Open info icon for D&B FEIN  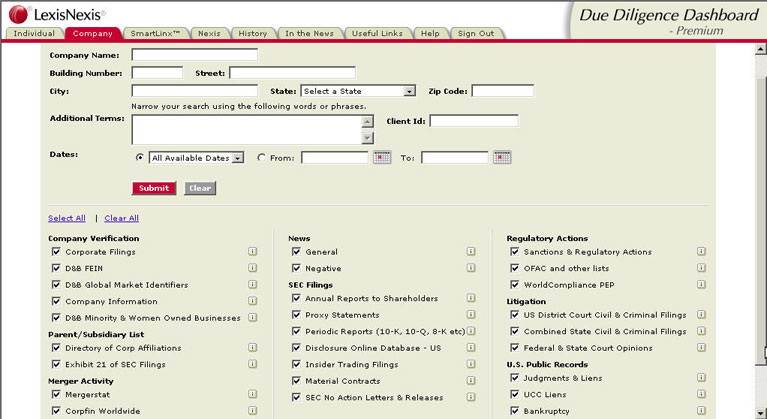click(252, 268)
